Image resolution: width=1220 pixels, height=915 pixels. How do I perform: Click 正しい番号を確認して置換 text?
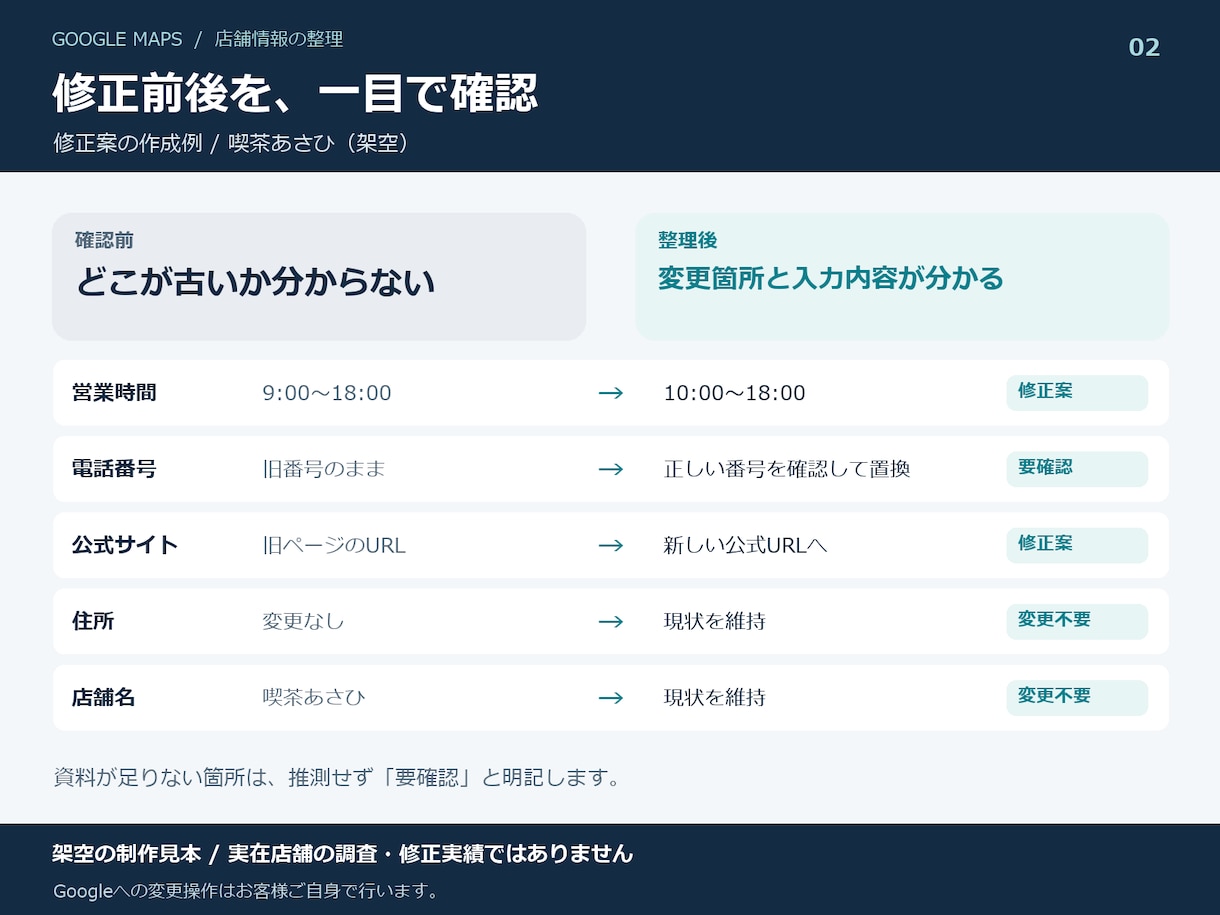coord(787,469)
